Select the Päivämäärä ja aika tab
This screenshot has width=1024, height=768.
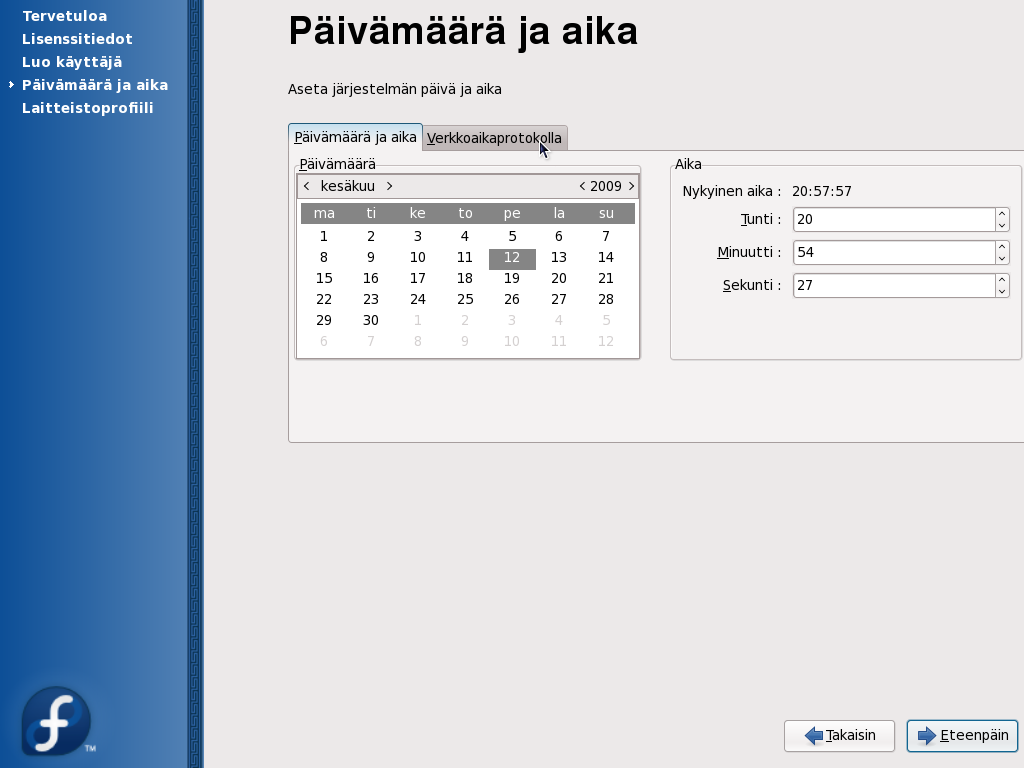[x=355, y=138]
